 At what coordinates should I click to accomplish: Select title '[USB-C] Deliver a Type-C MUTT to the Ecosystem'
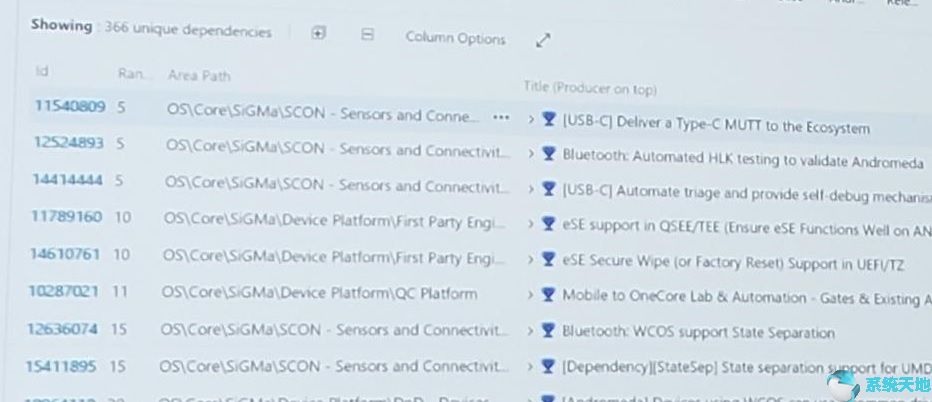click(716, 124)
